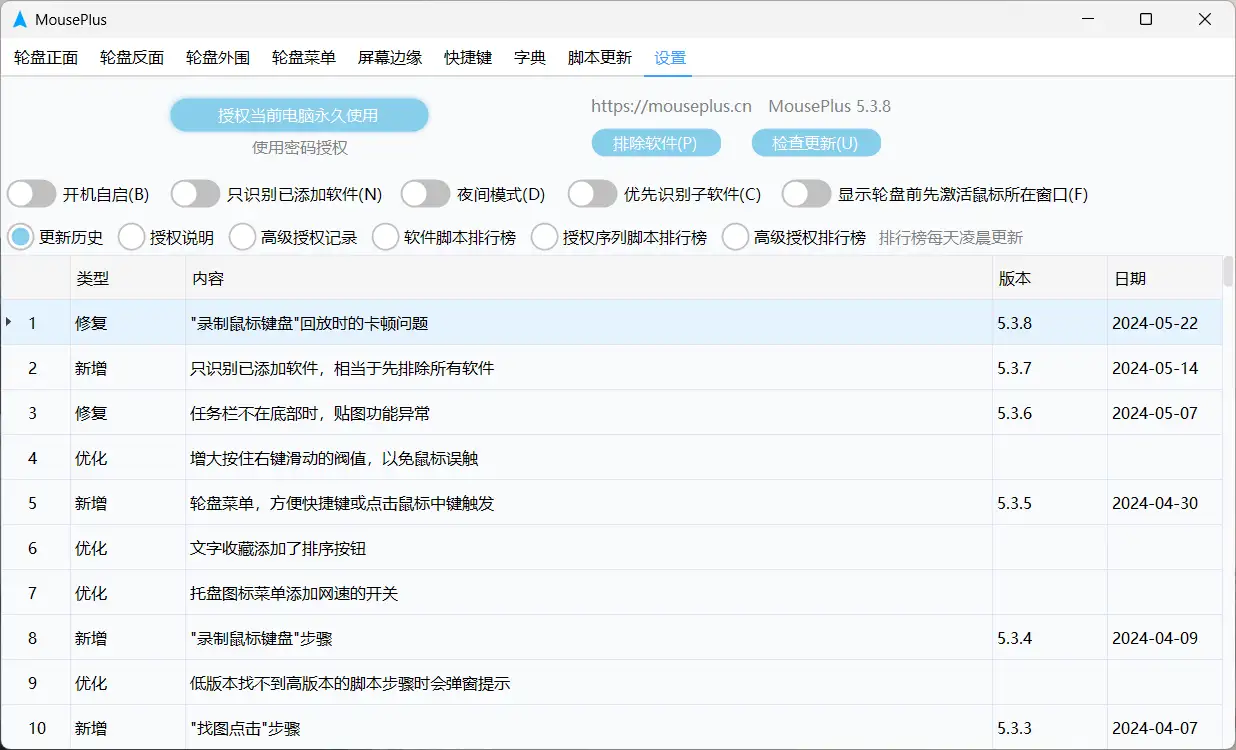Click date cell 2024-05-07
Image resolution: width=1236 pixels, height=750 pixels.
coord(1165,413)
